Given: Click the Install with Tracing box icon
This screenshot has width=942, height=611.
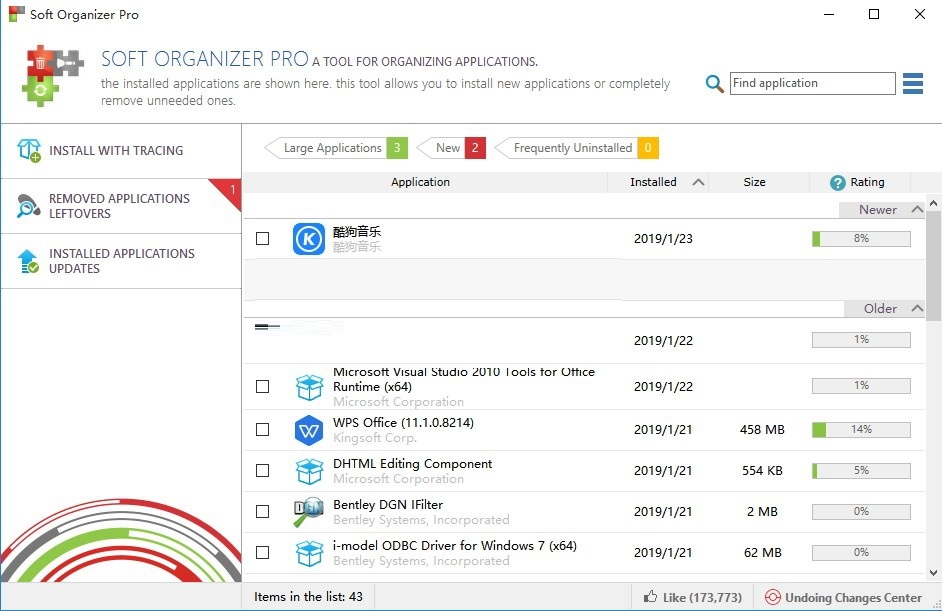Looking at the screenshot, I should point(29,150).
